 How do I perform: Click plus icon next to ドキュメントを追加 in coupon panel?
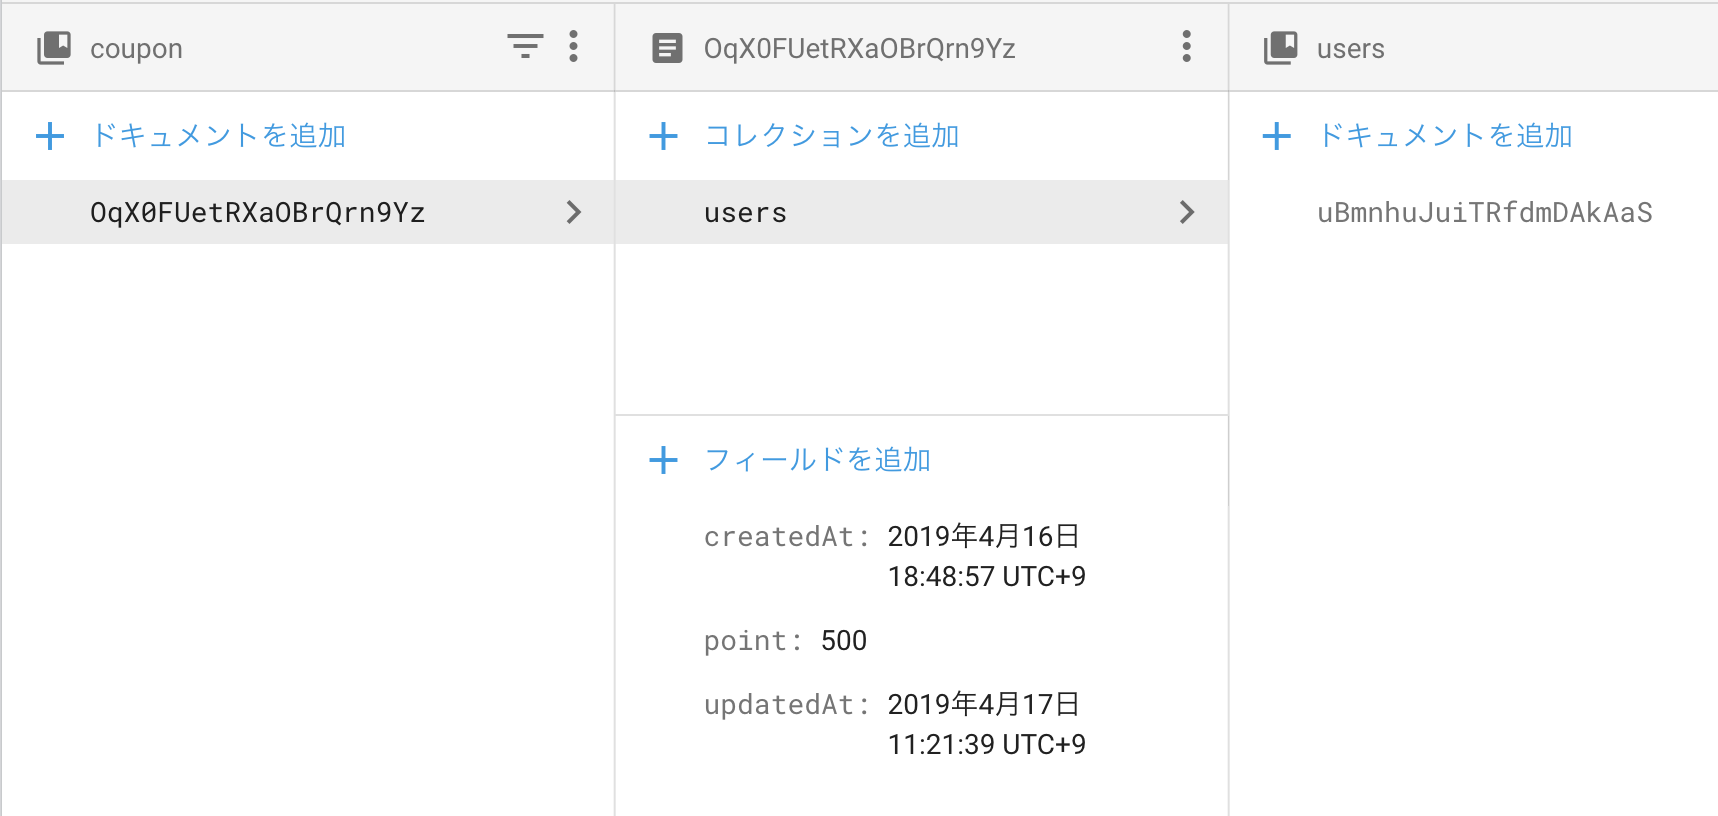pyautogui.click(x=50, y=136)
